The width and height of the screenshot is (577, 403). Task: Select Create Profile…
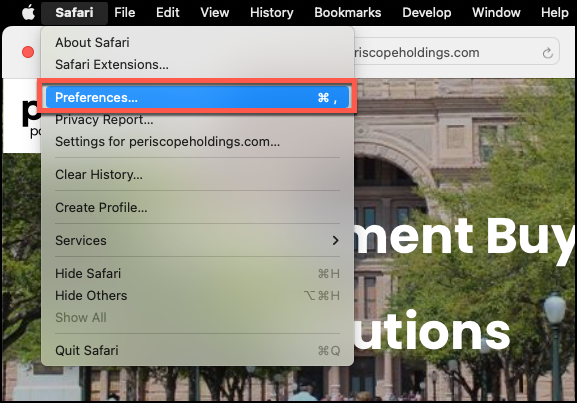click(x=197, y=208)
